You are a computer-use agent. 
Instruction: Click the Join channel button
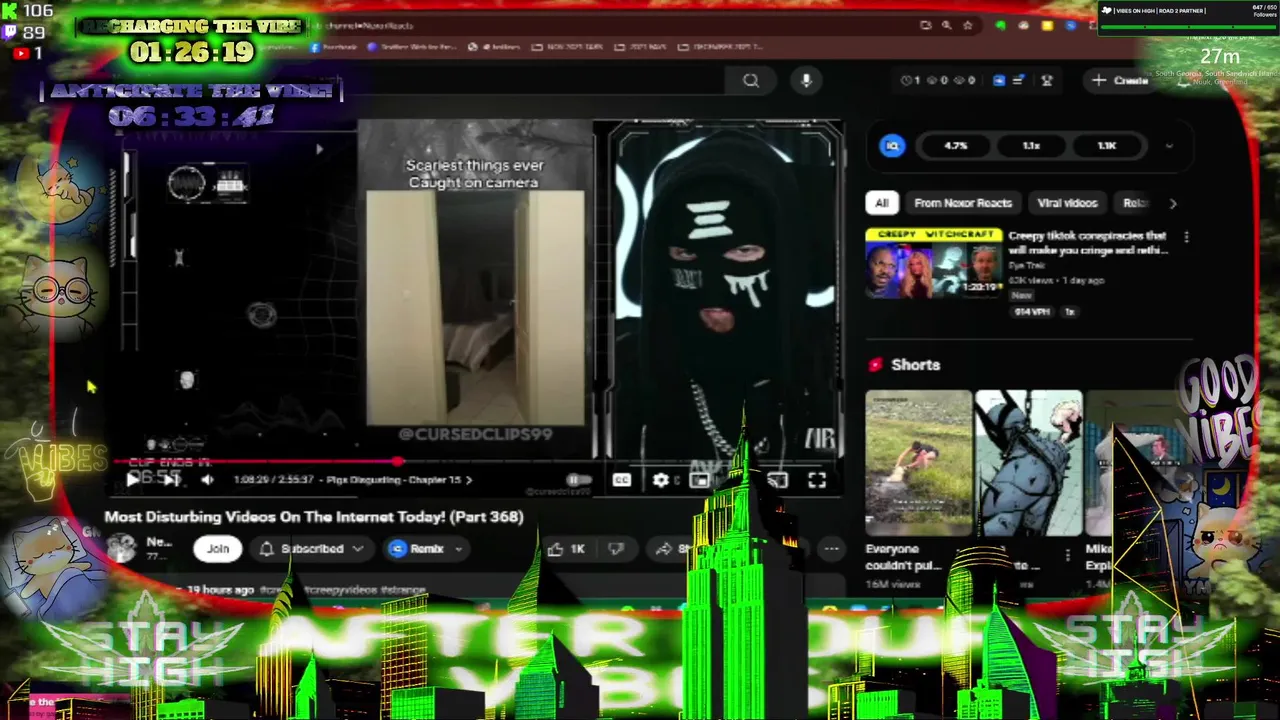click(x=218, y=548)
